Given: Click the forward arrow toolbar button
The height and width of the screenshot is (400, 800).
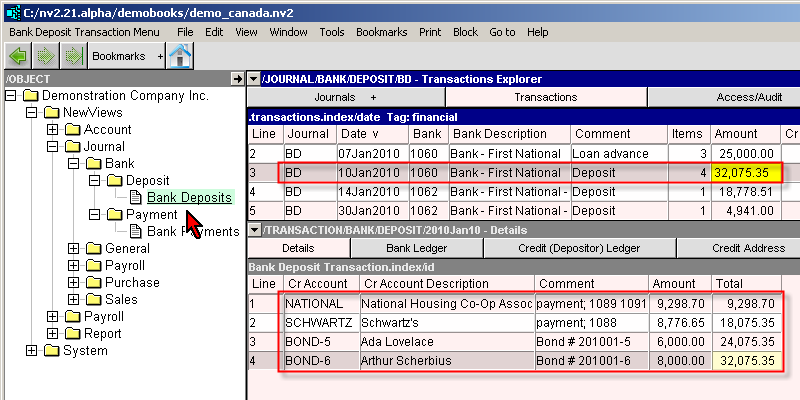Looking at the screenshot, I should coord(45,57).
